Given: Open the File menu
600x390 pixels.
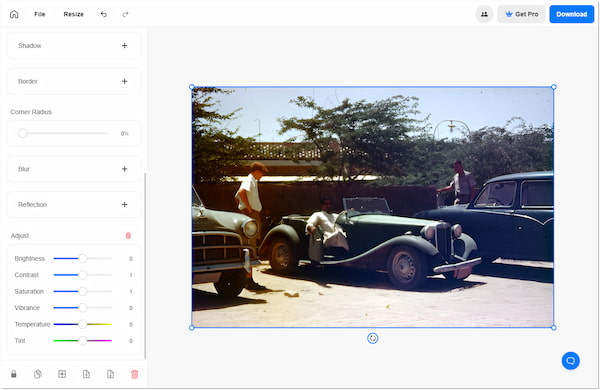Looking at the screenshot, I should tap(40, 14).
